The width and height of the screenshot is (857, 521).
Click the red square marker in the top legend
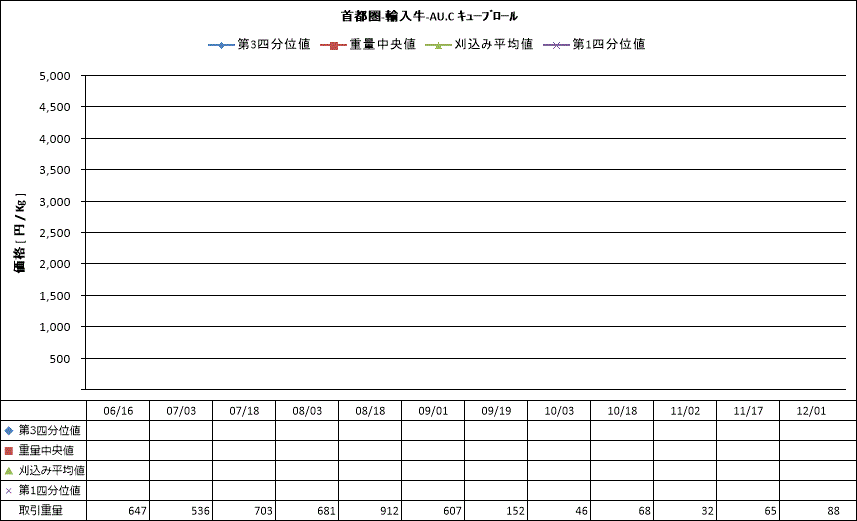point(333,45)
